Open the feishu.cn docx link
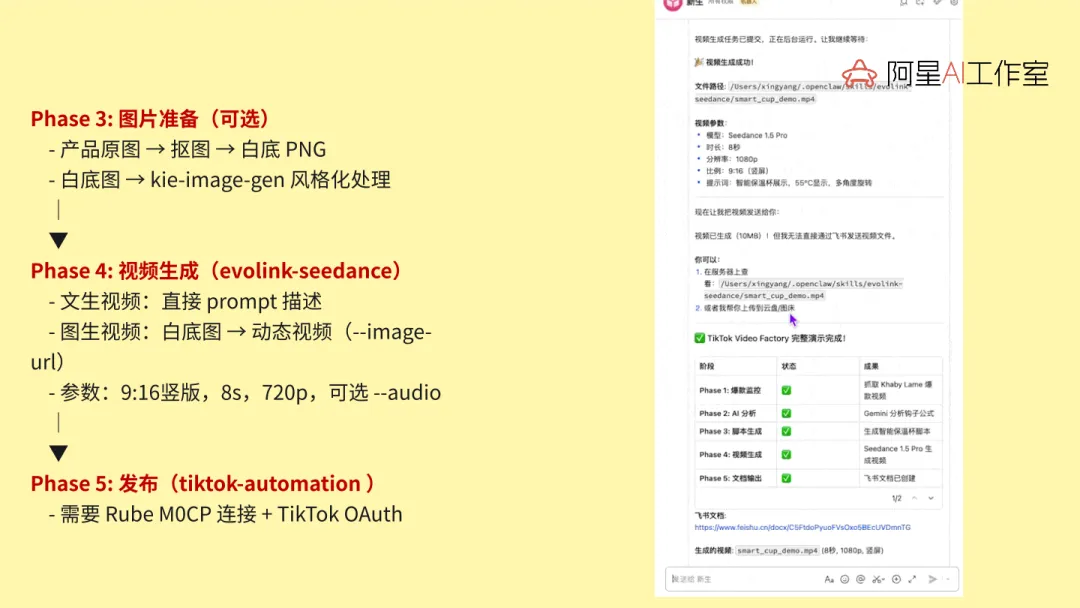Image resolution: width=1080 pixels, height=608 pixels. click(802, 527)
